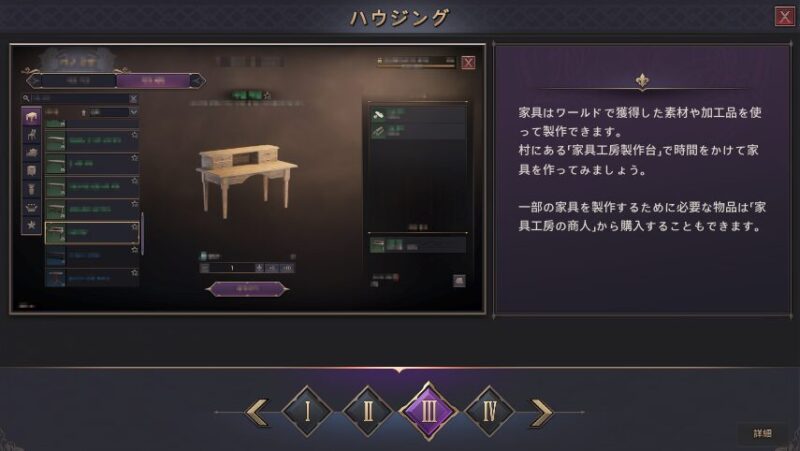The image size is (800, 451).
Task: Switch to tutorial page I
Action: click(307, 411)
